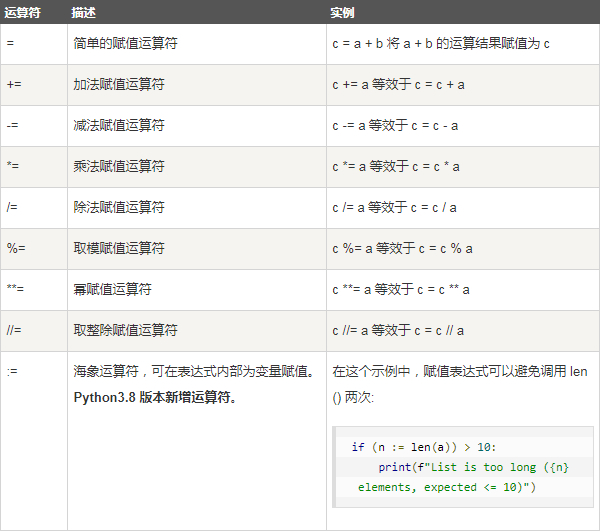Select the += operator cell
Viewport: 600px width, 531px height.
click(14, 85)
